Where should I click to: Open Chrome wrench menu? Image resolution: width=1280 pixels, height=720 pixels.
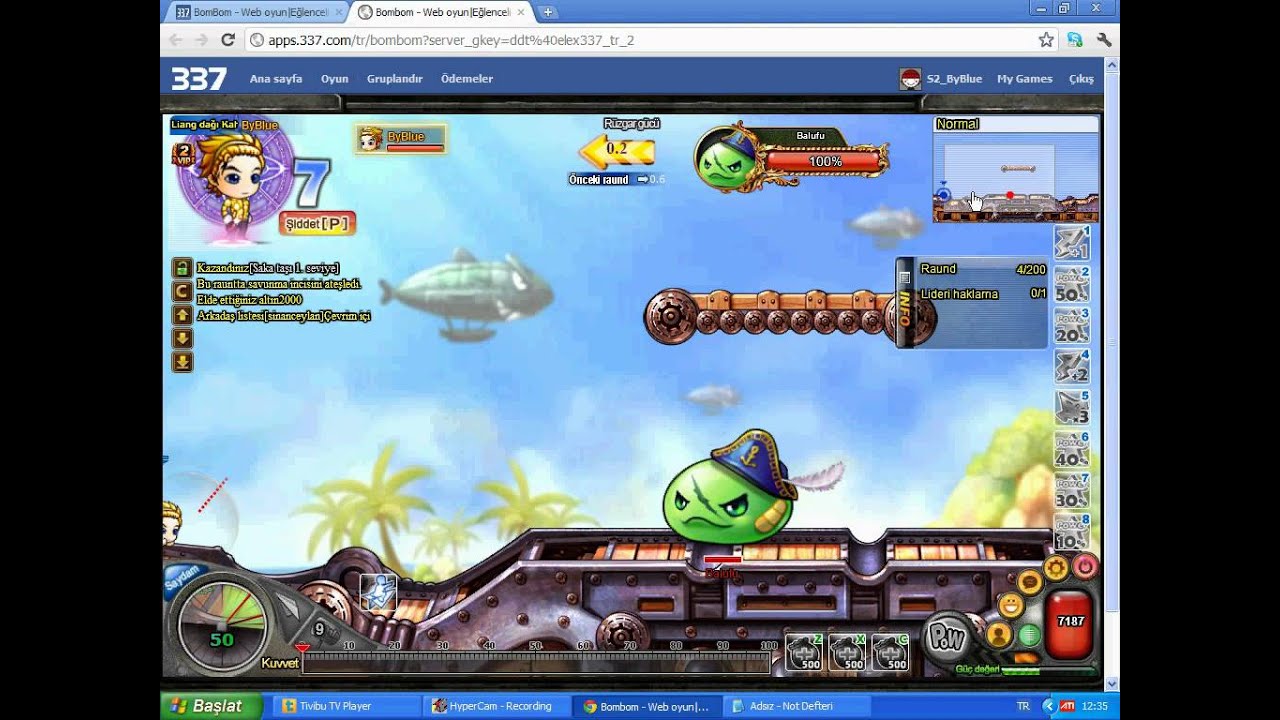[1104, 40]
